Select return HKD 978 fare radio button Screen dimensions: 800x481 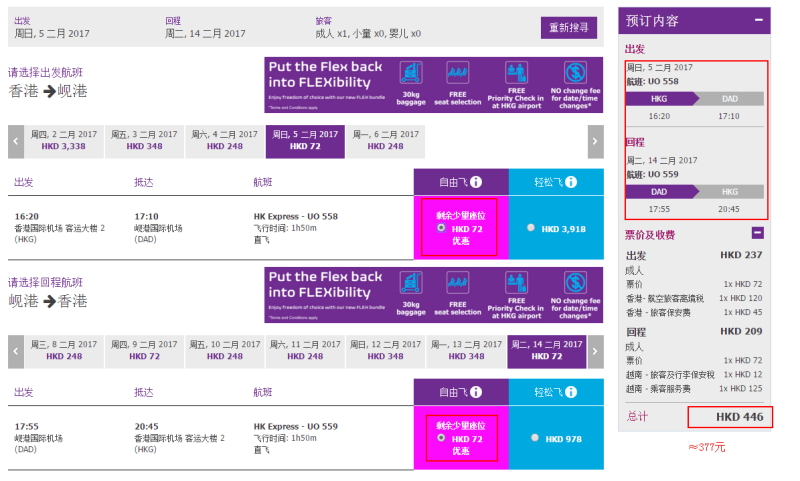[535, 438]
